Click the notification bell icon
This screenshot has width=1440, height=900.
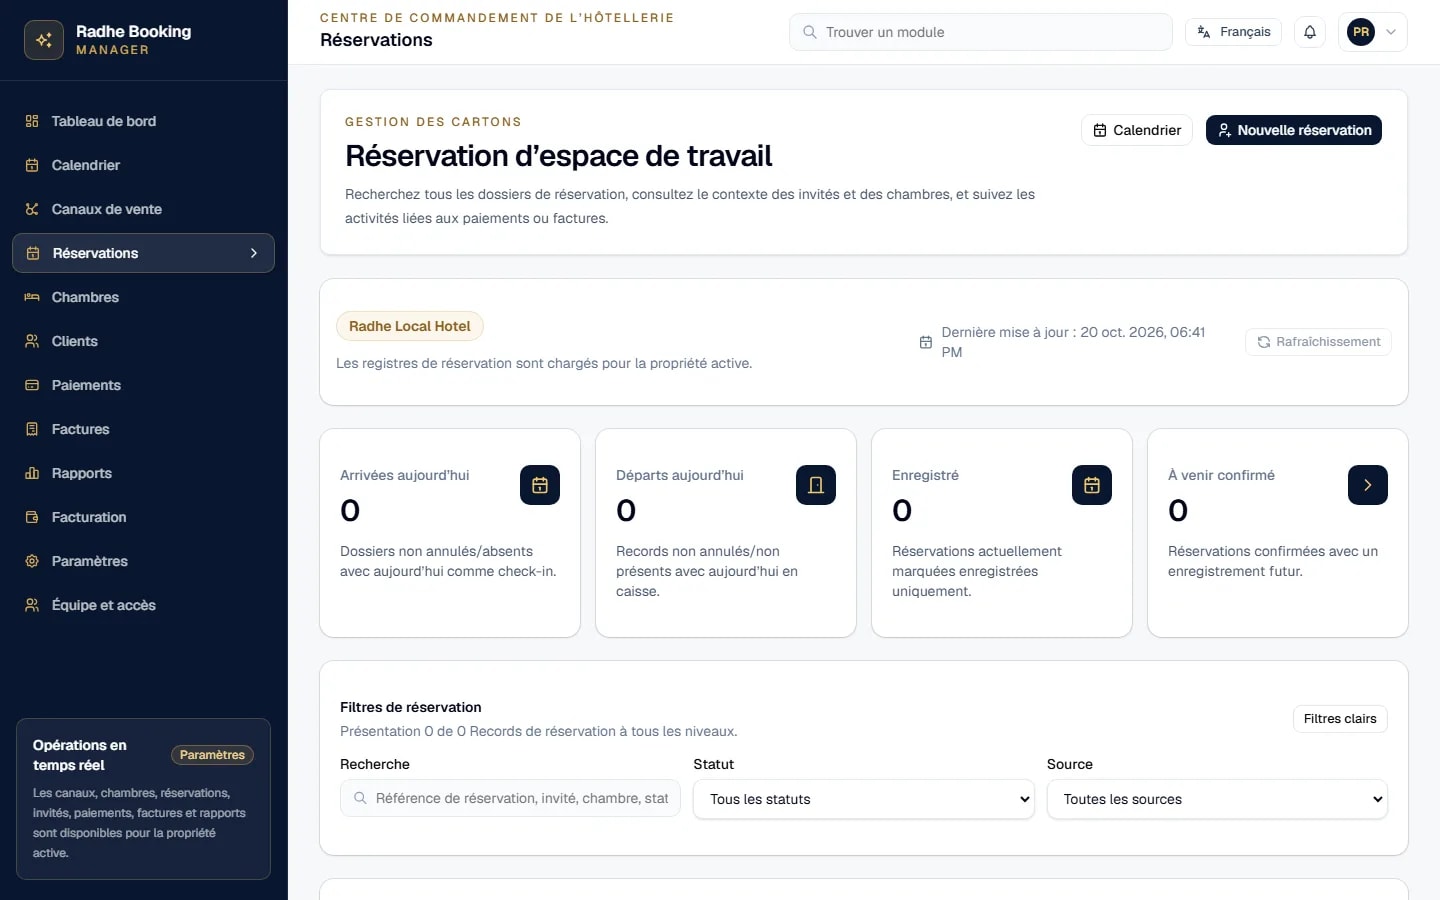click(x=1310, y=32)
